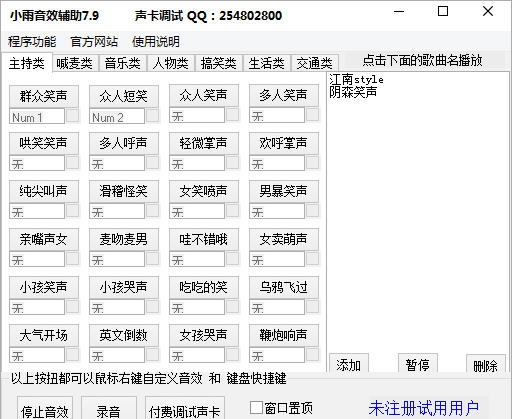Screen dimensions: 512x419
Task: Play the 小孩哭声 sound effect
Action: point(124,287)
